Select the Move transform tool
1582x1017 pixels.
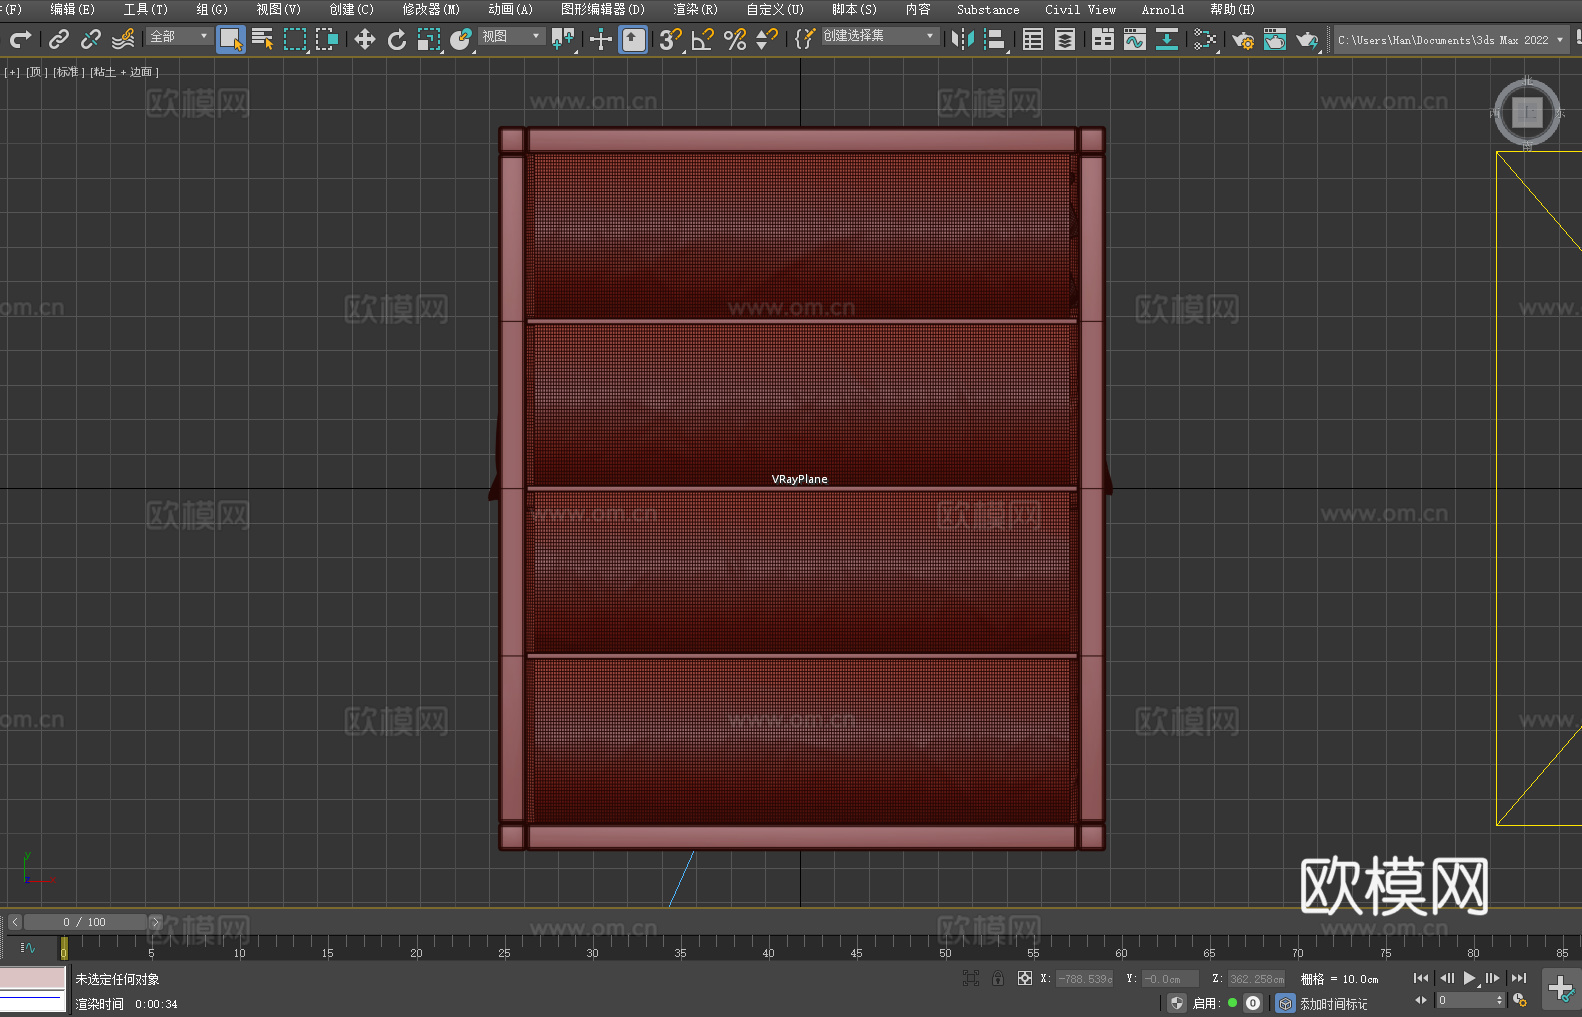point(365,39)
